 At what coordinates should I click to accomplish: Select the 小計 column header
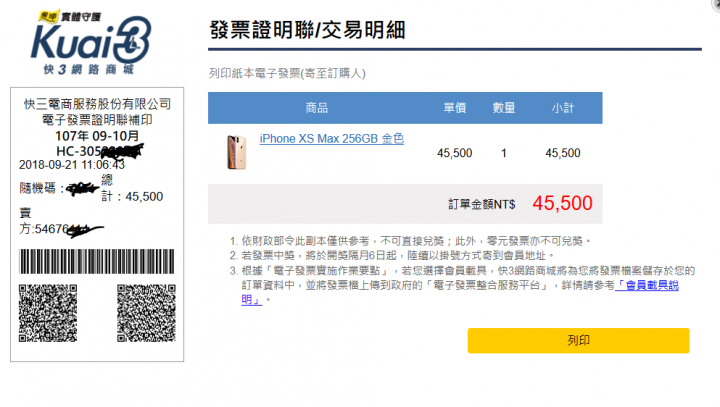(x=562, y=108)
